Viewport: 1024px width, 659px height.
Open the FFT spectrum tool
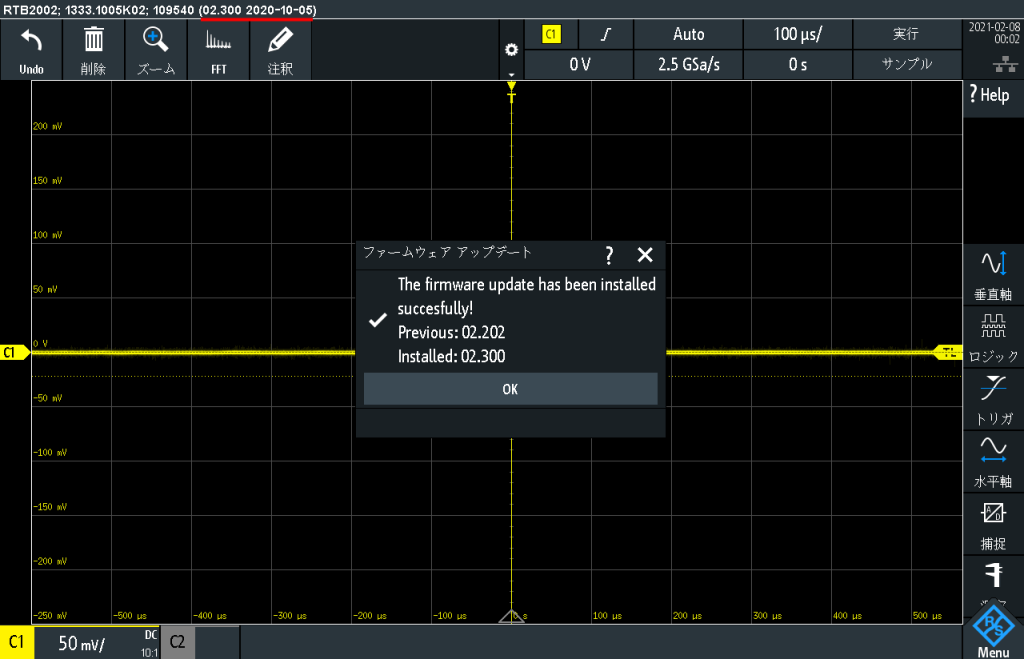click(x=218, y=41)
